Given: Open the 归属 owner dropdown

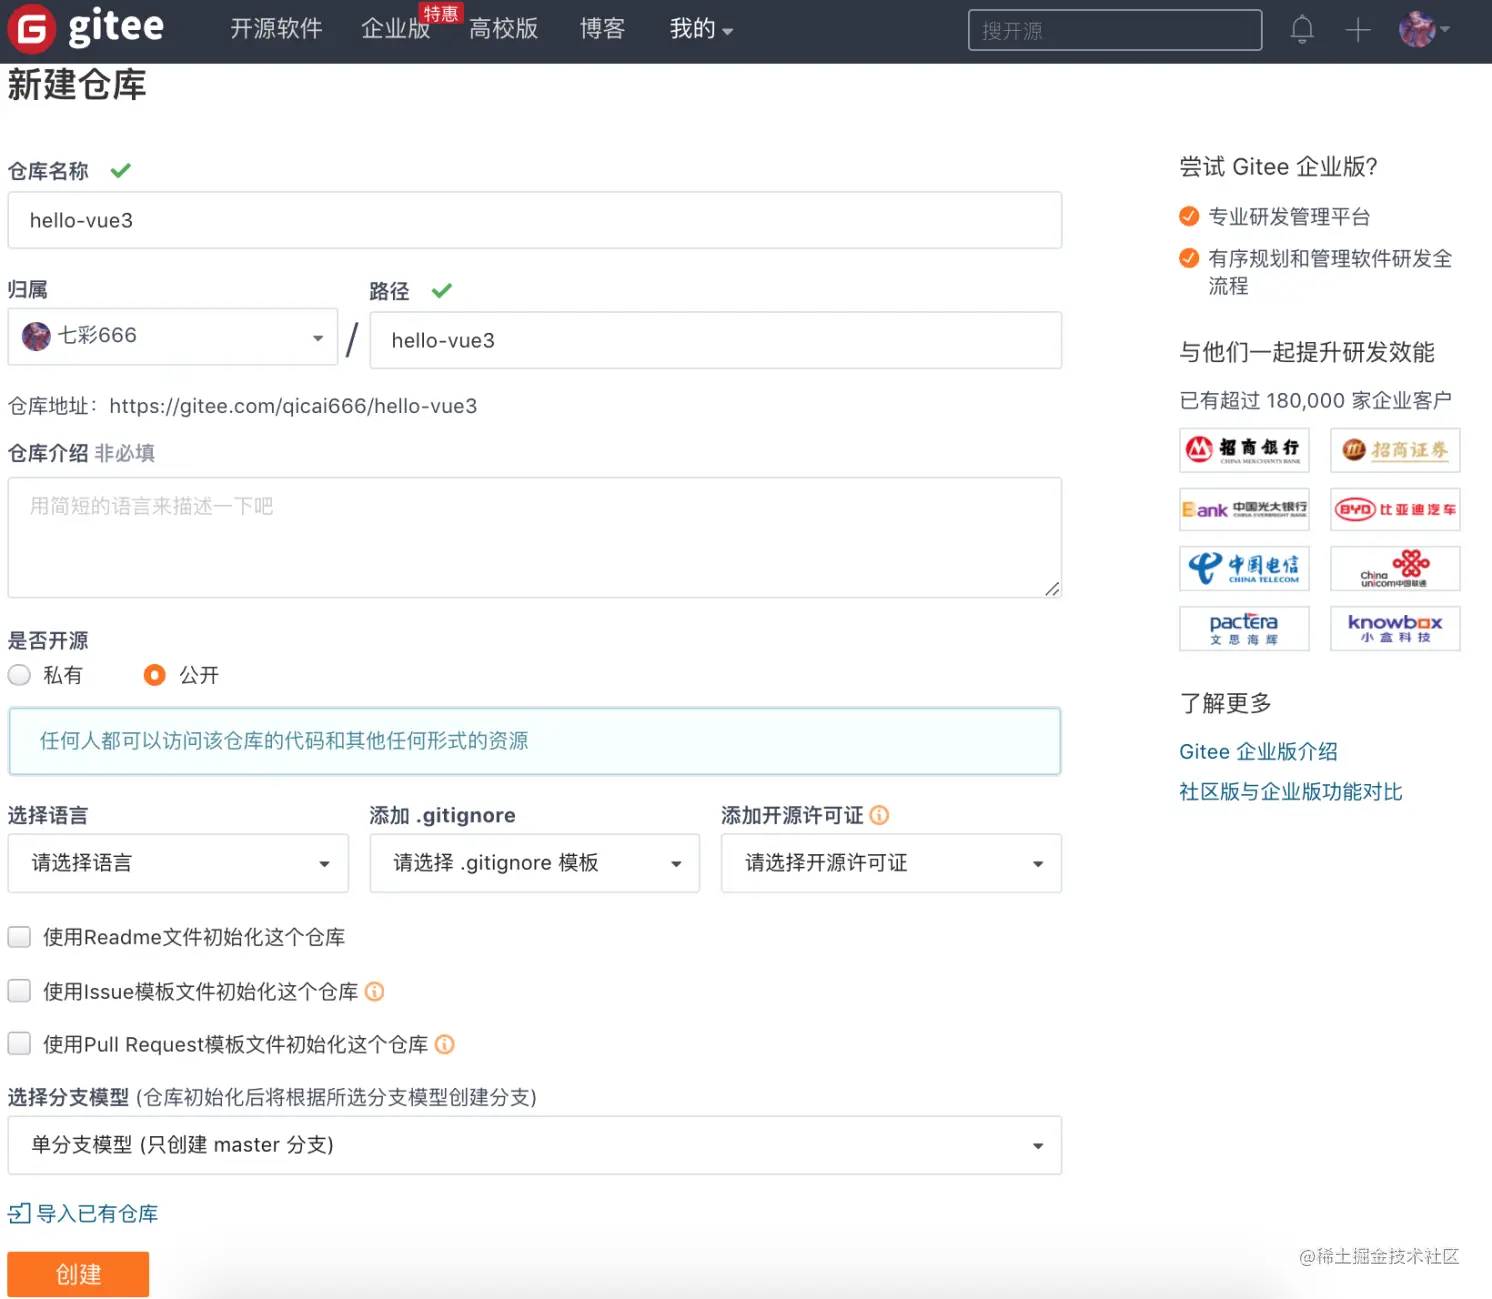Looking at the screenshot, I should (173, 337).
